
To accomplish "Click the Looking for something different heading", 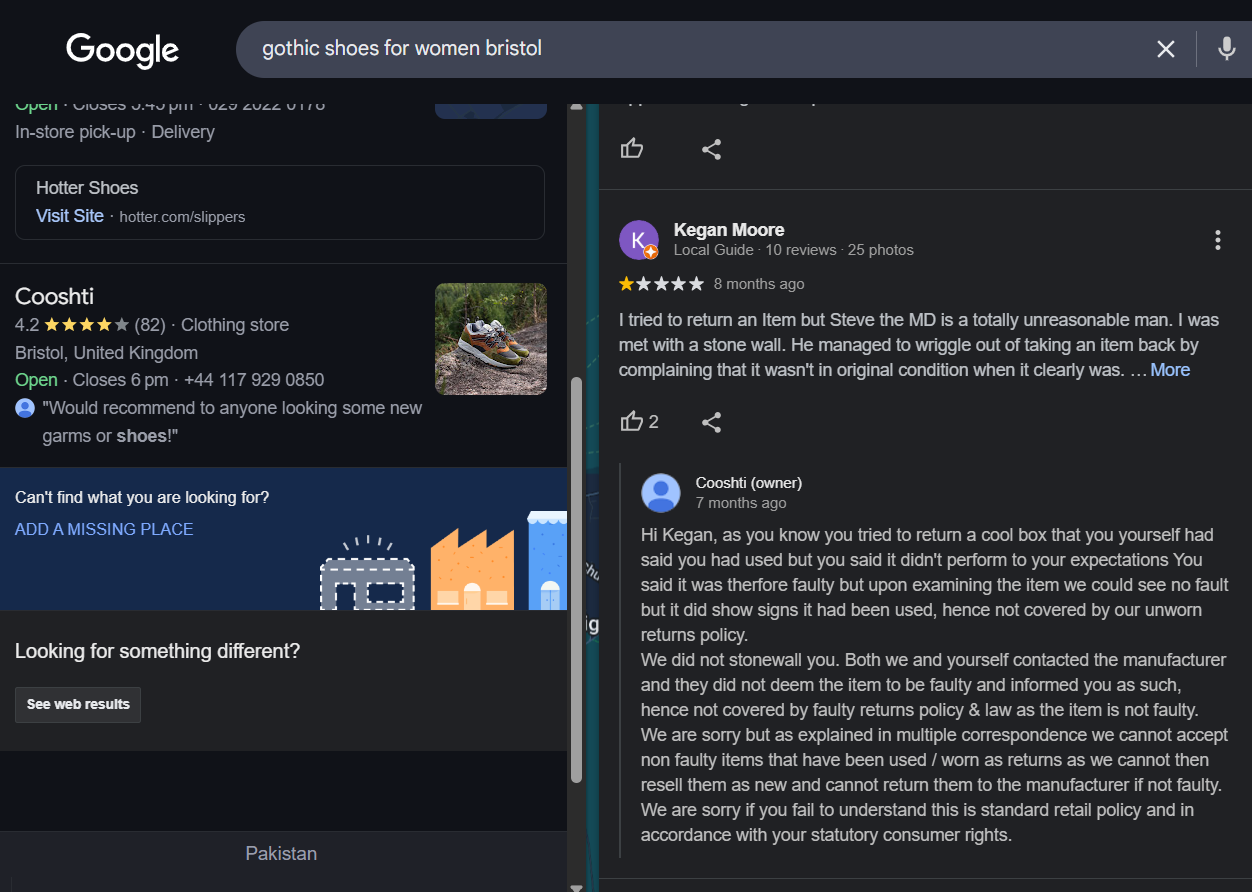I will click(158, 651).
